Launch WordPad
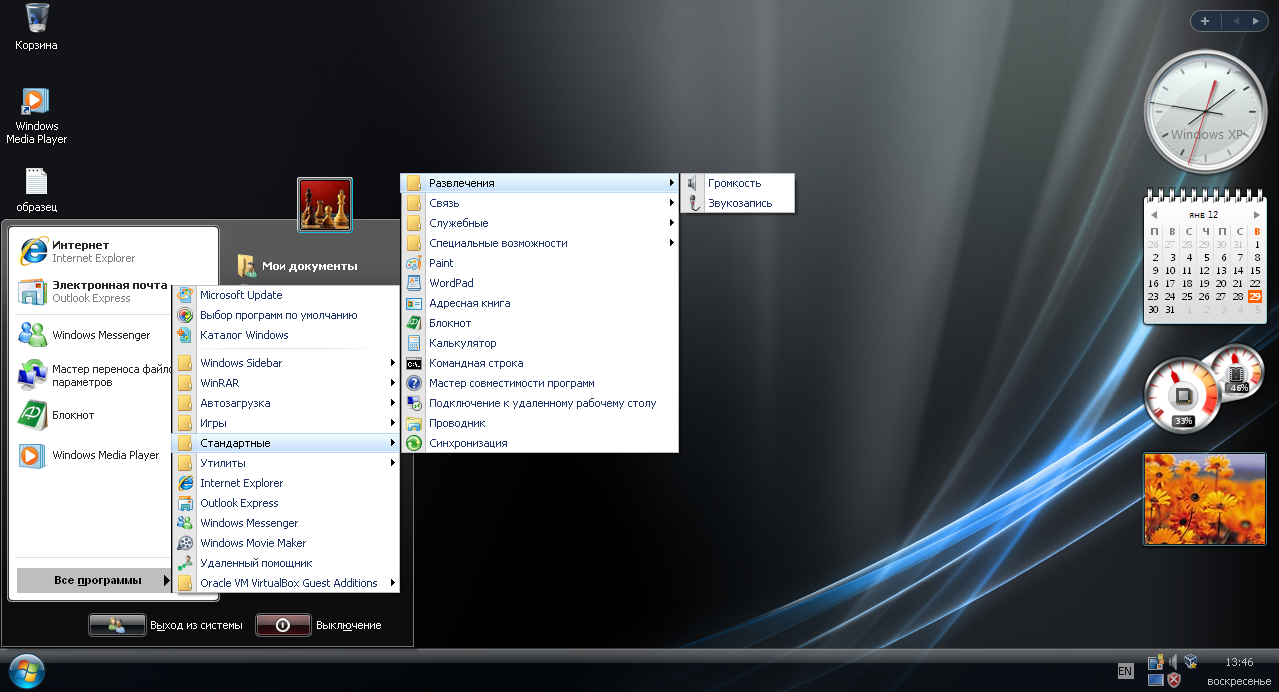Image resolution: width=1279 pixels, height=692 pixels. (x=540, y=283)
